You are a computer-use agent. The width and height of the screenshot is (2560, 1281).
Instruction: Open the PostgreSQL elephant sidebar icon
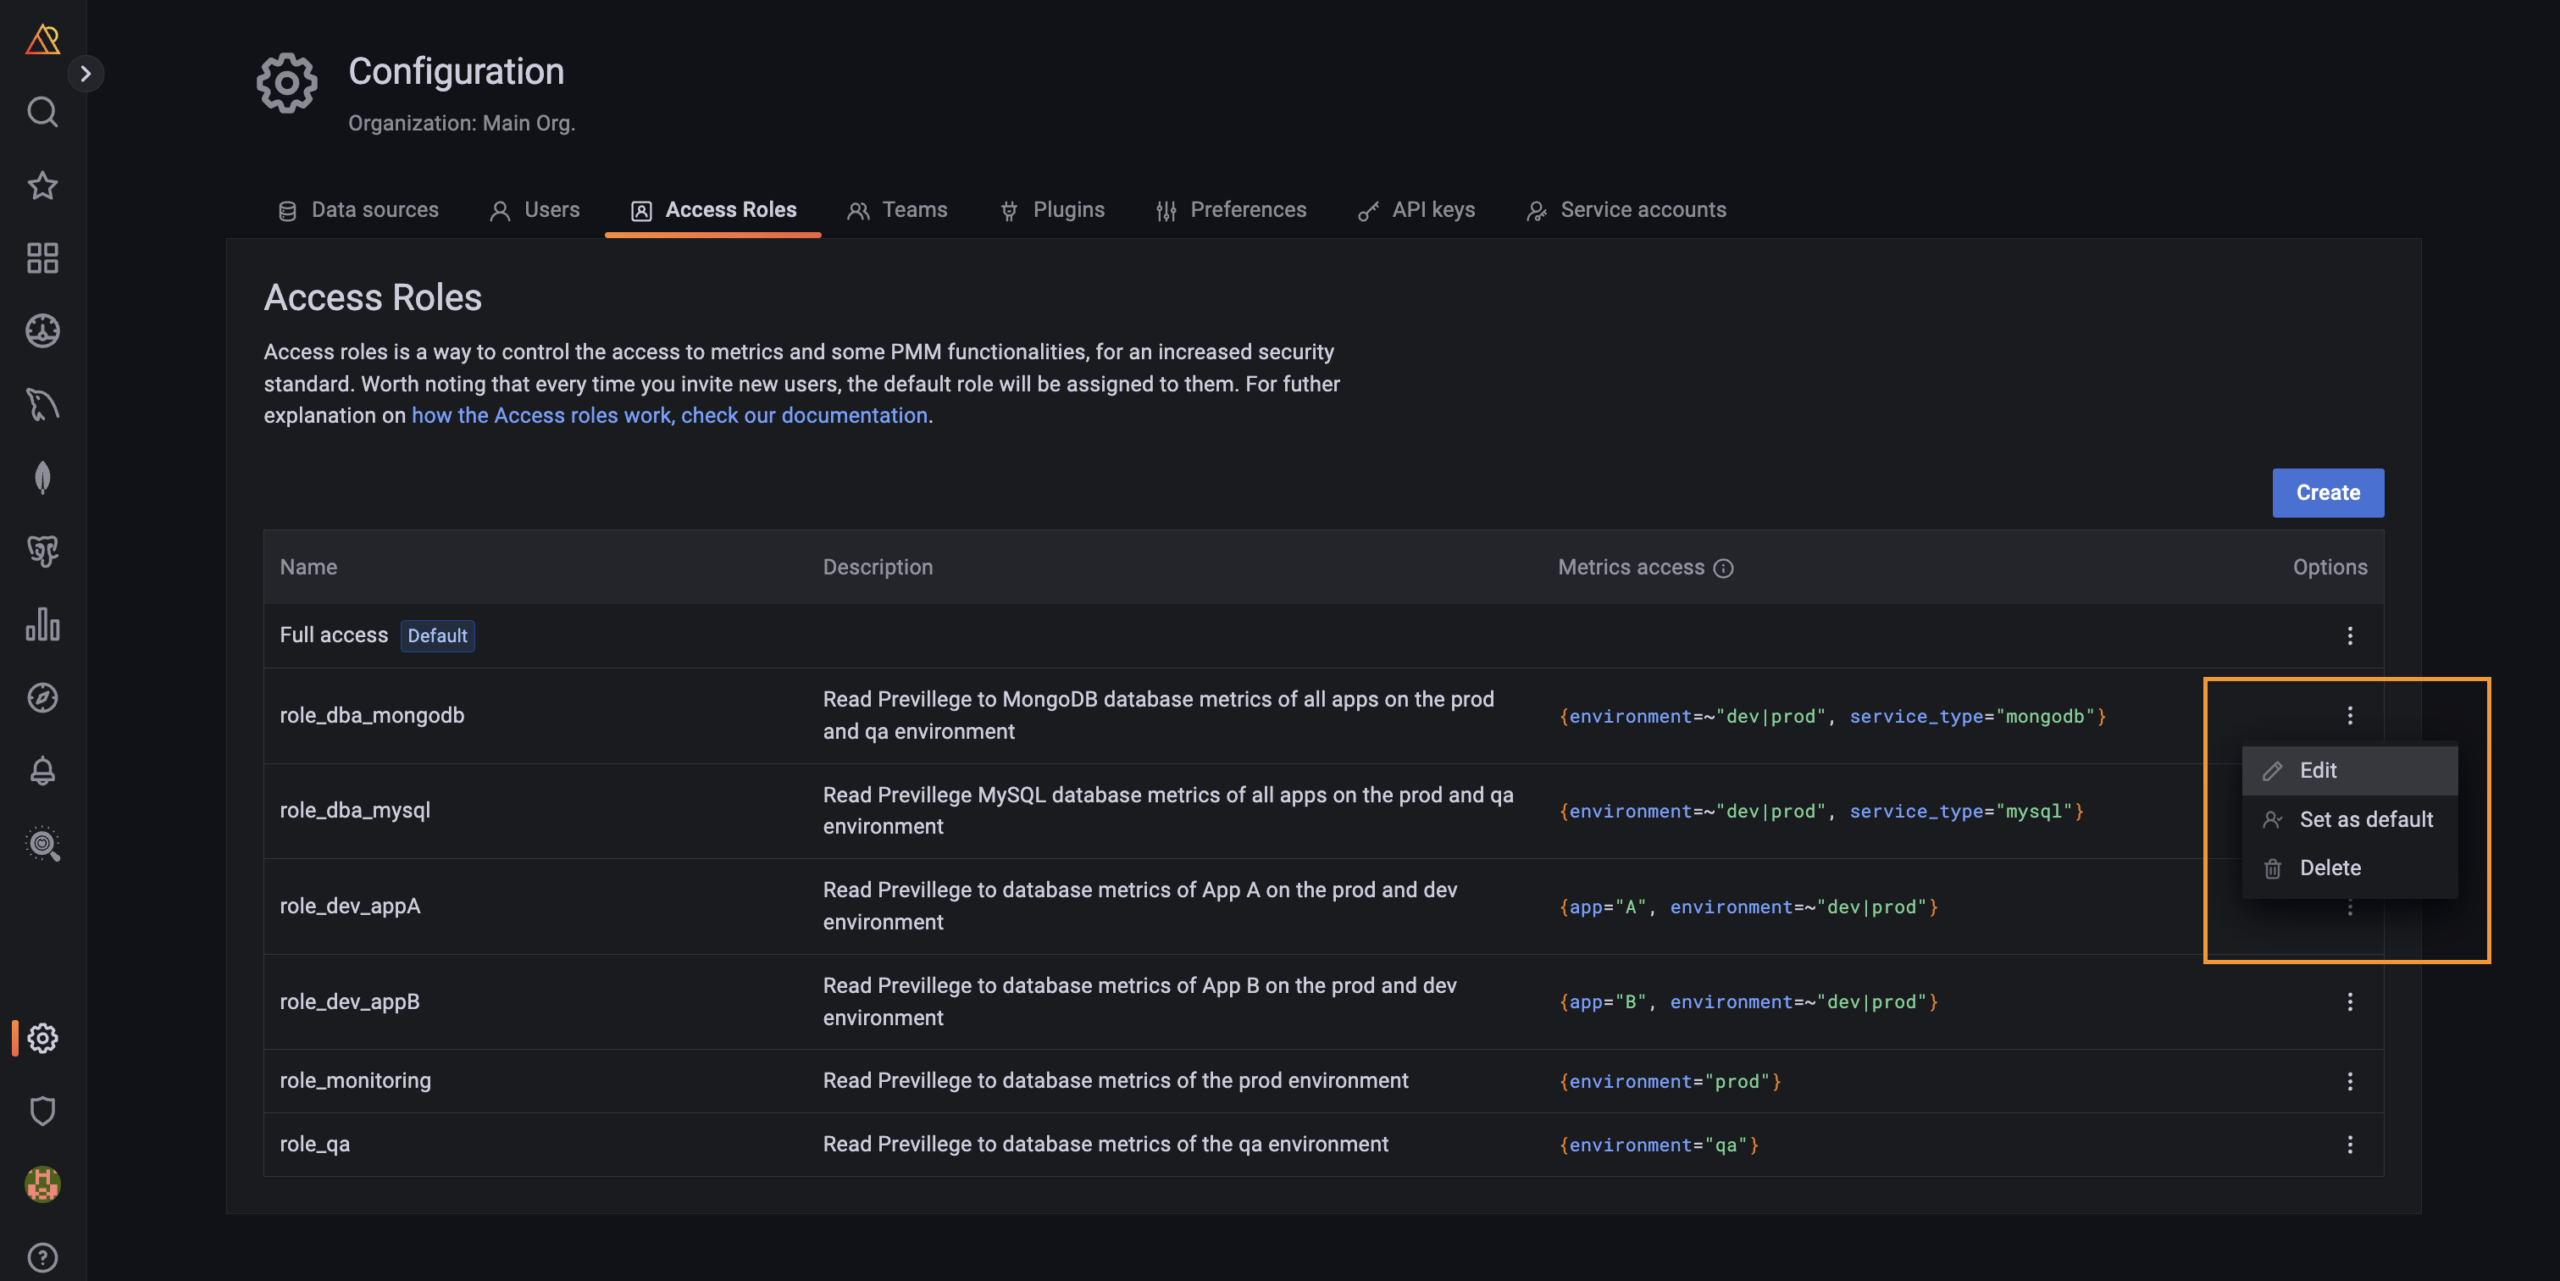pos(42,551)
